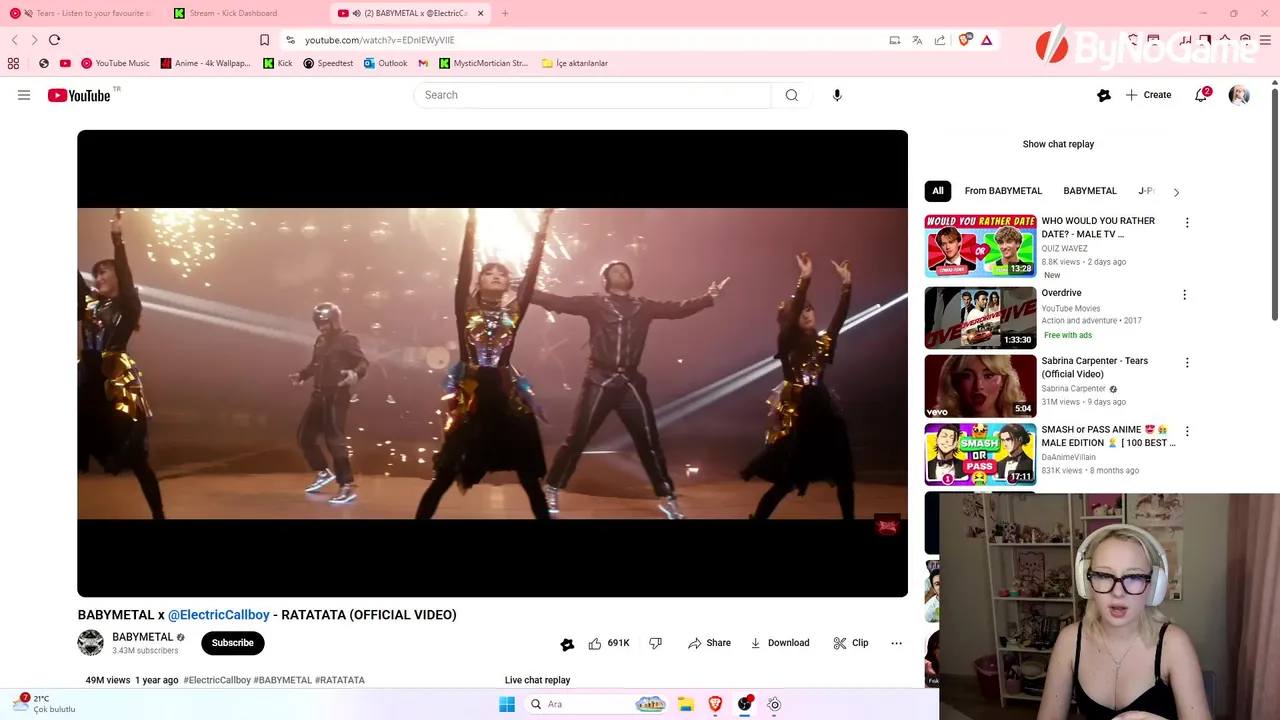The width and height of the screenshot is (1280, 720).
Task: Open File Explorer from the taskbar
Action: [685, 704]
